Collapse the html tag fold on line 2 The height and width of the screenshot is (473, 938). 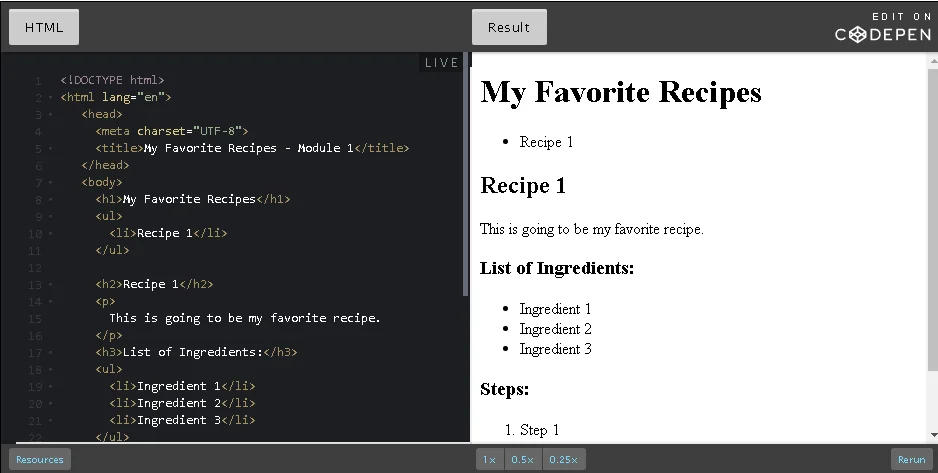pos(51,97)
